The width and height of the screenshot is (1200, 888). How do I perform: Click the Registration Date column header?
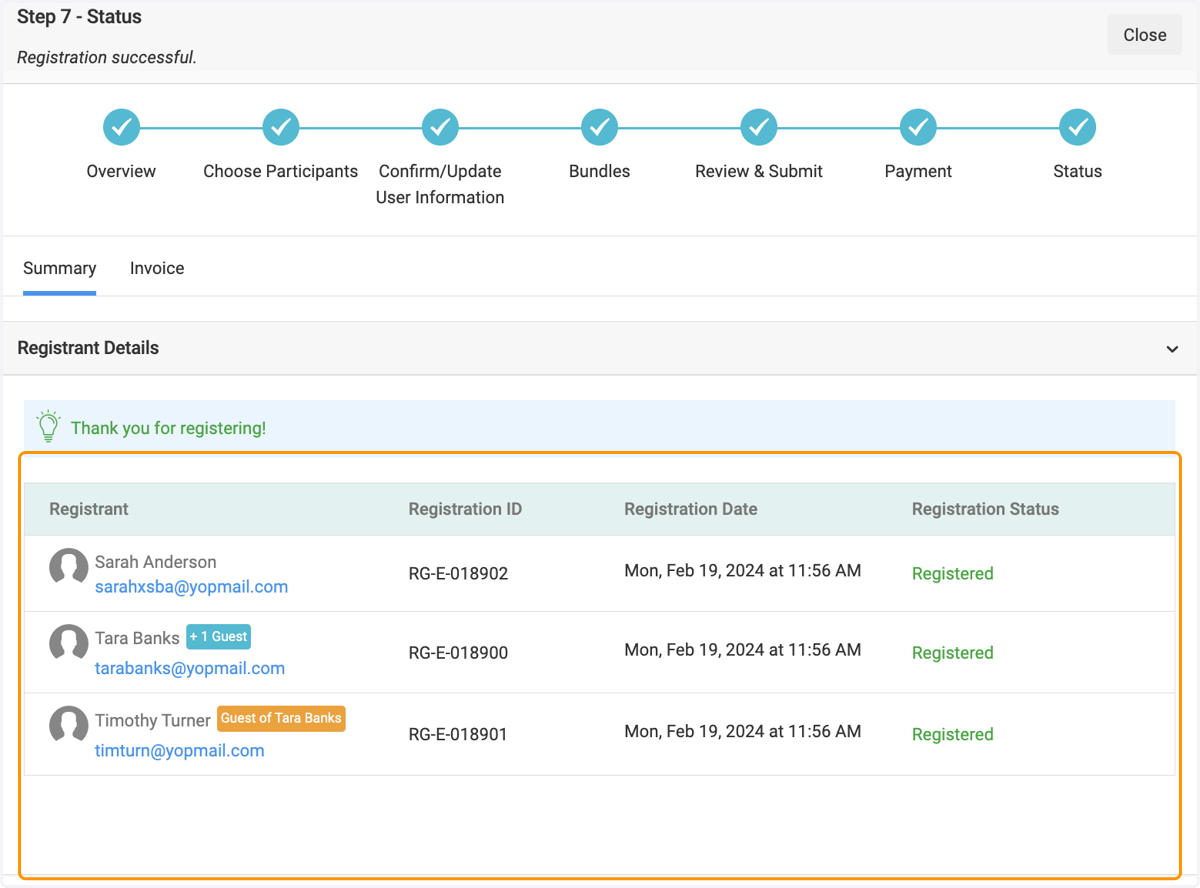point(691,509)
